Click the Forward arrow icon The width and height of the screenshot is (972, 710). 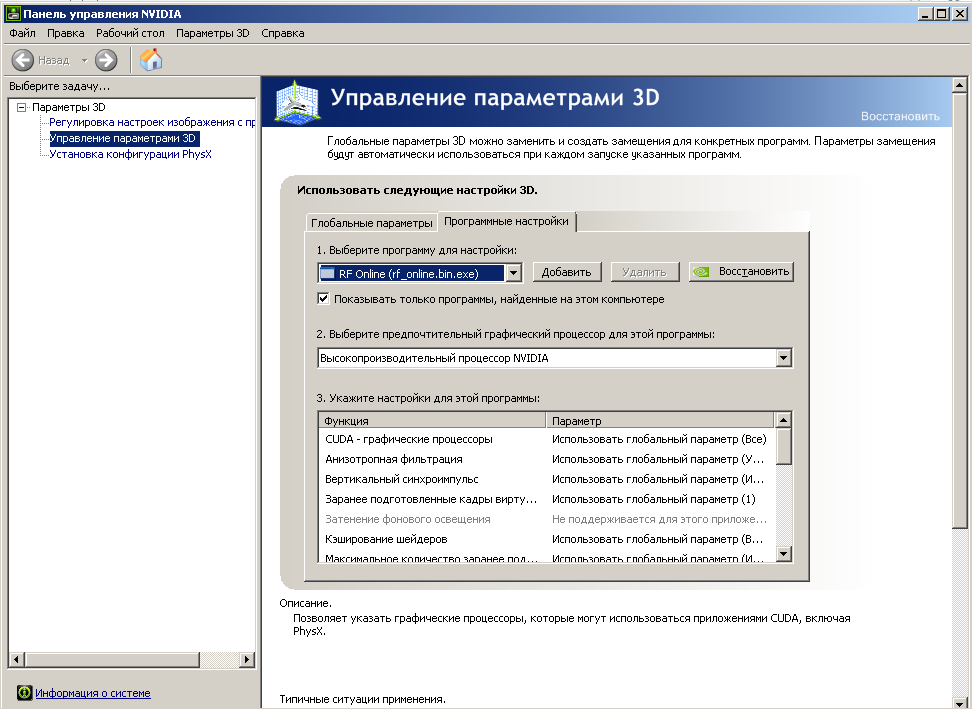pyautogui.click(x=106, y=60)
